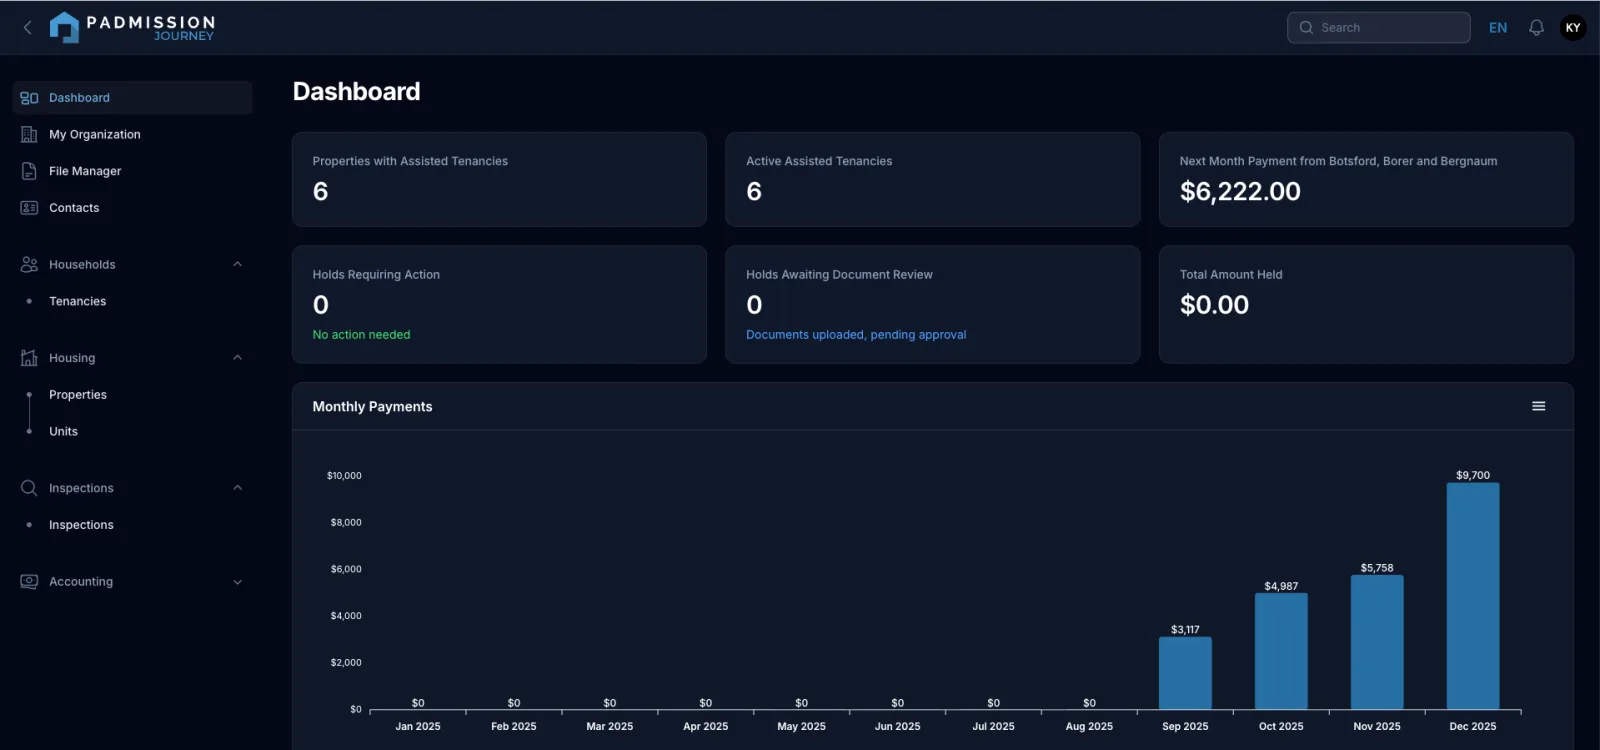Image resolution: width=1600 pixels, height=750 pixels.
Task: Open My Organization page
Action: pyautogui.click(x=132, y=135)
